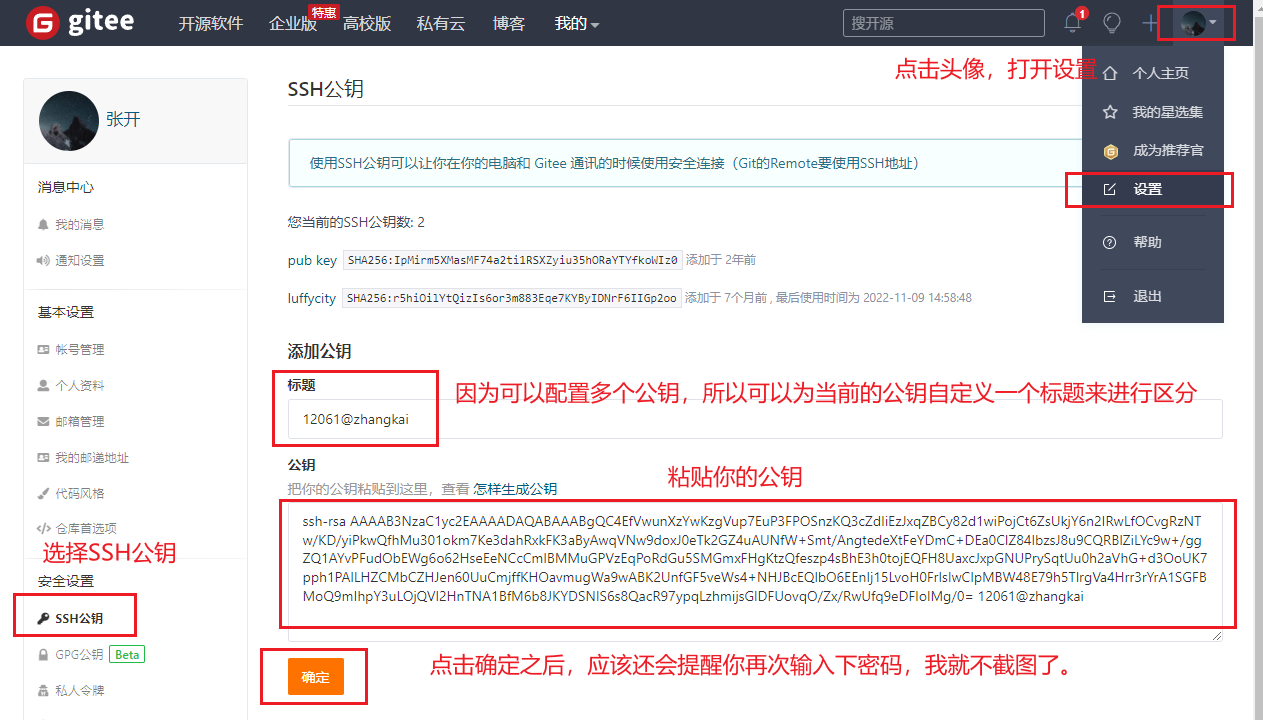1263x720 pixels.
Task: Focus the 搜开源 search box
Action: pos(944,23)
